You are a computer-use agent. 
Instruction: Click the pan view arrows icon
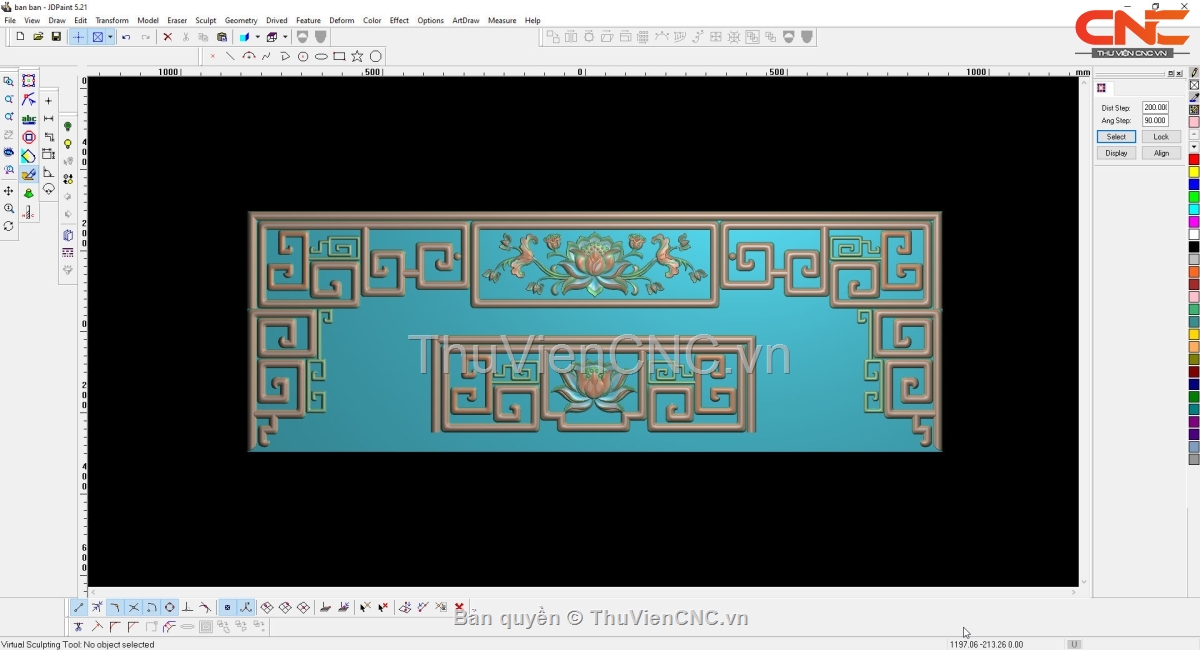pyautogui.click(x=9, y=191)
